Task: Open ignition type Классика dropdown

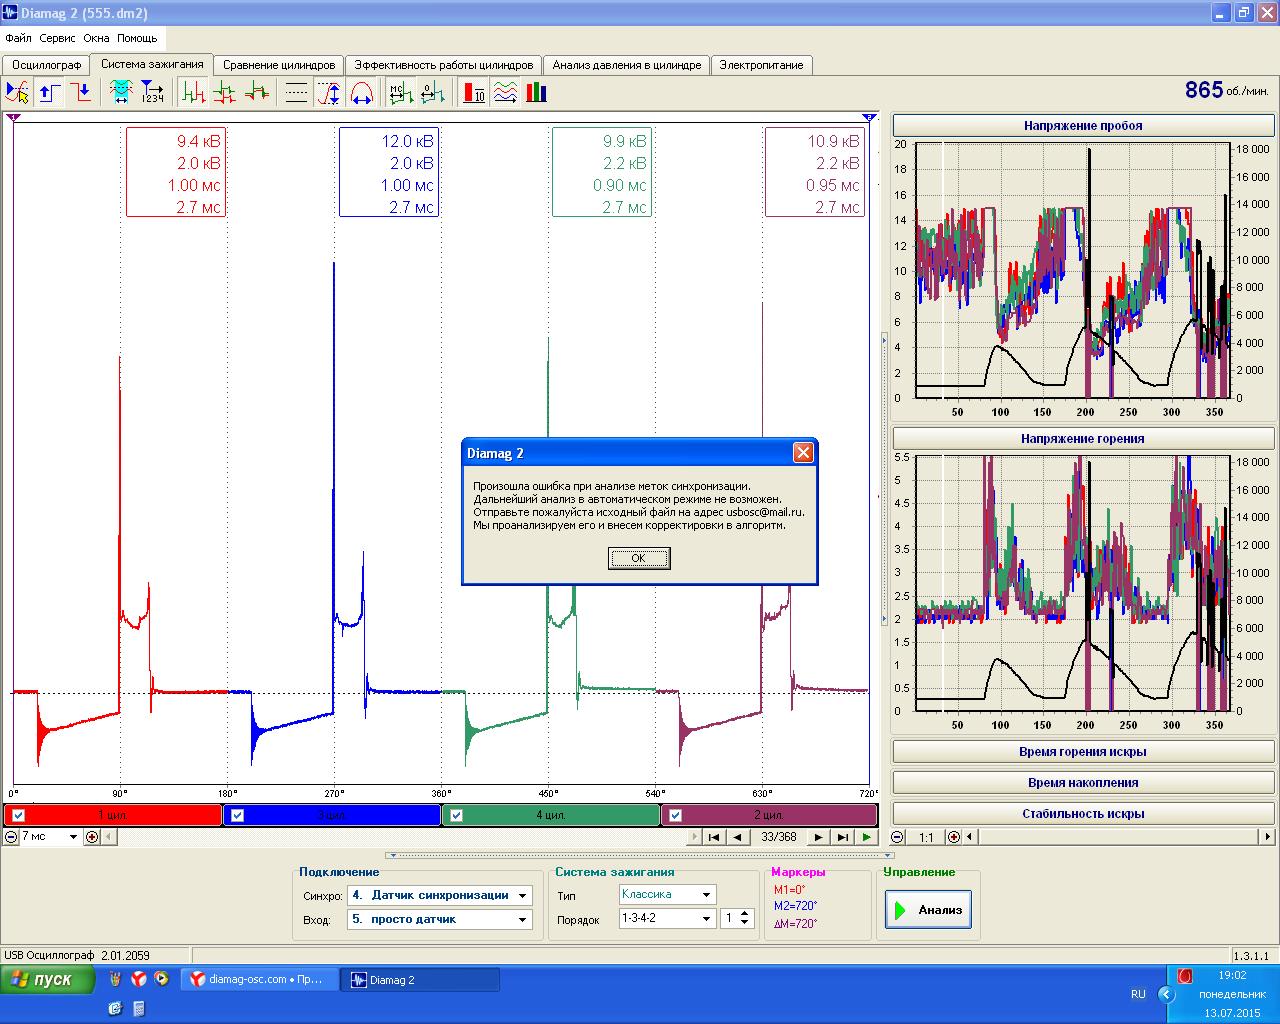Action: point(706,895)
